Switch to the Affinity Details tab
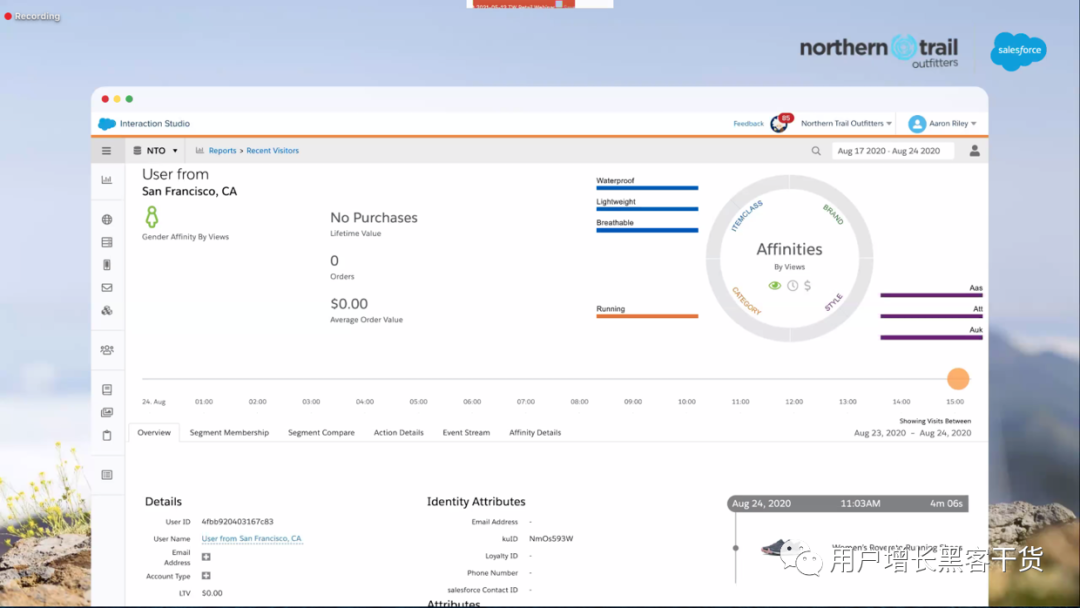 (535, 432)
